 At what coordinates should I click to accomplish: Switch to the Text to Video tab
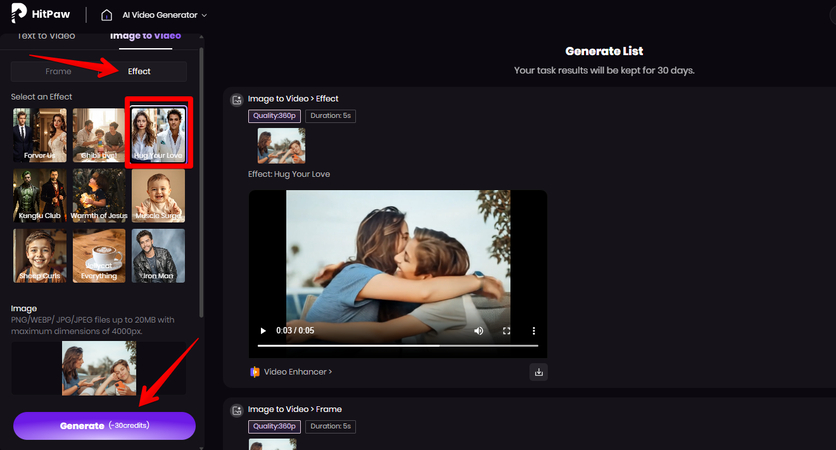click(x=47, y=36)
